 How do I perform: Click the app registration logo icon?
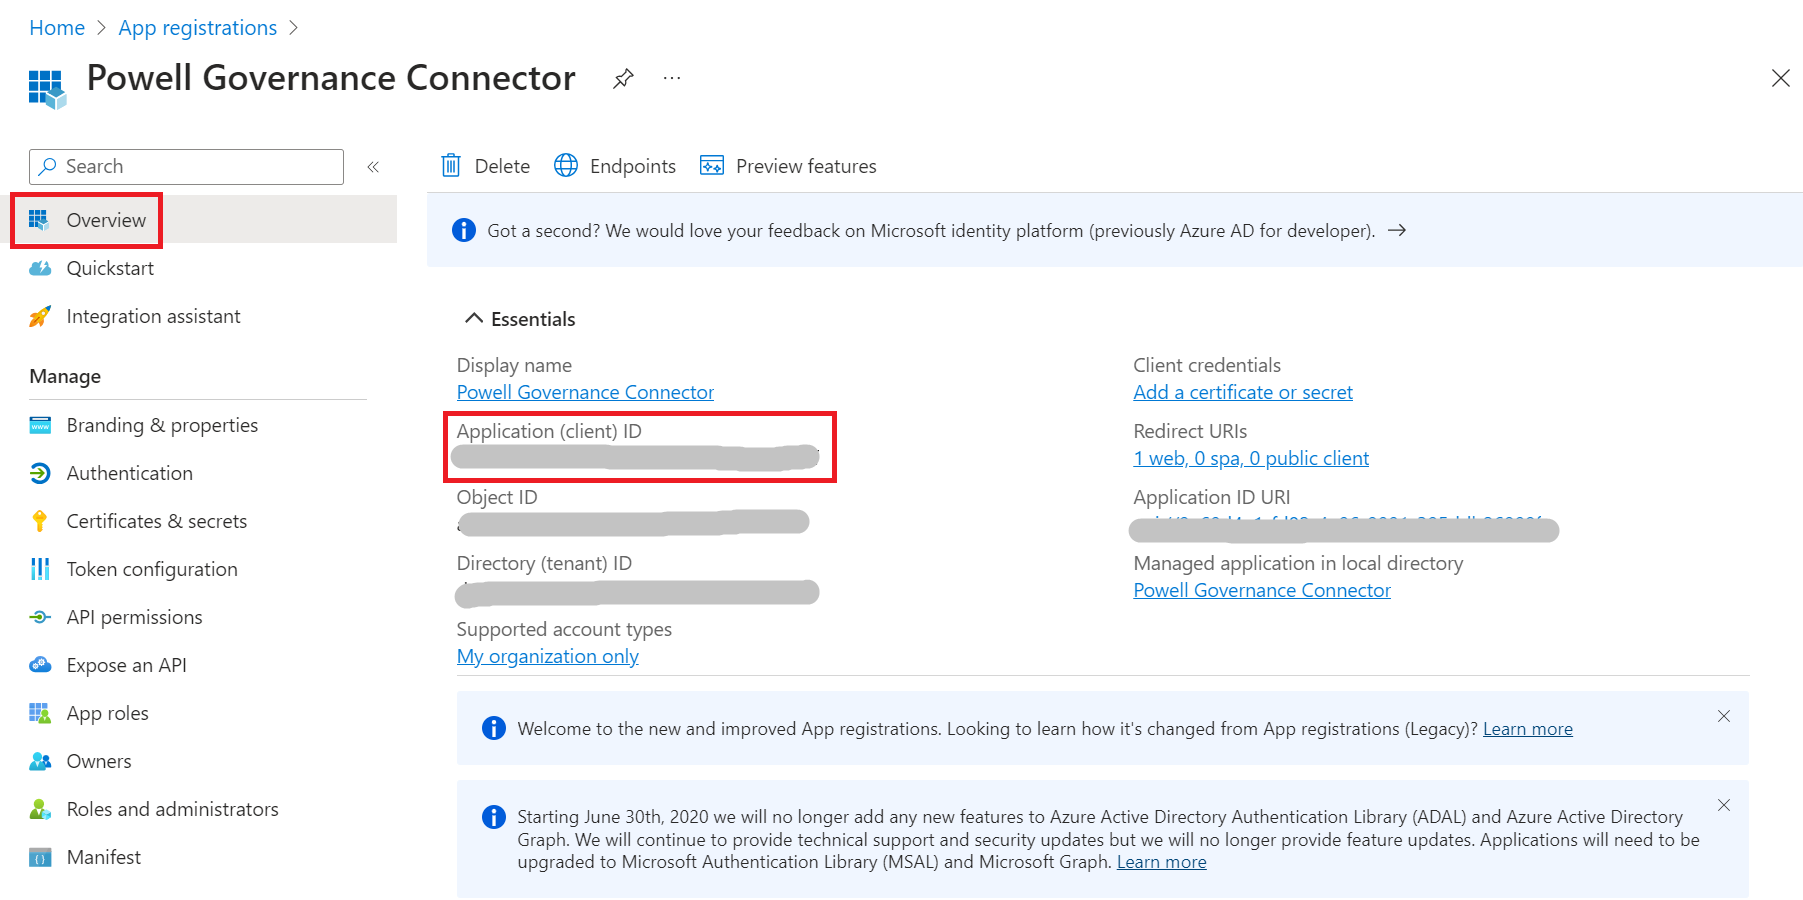click(x=47, y=89)
